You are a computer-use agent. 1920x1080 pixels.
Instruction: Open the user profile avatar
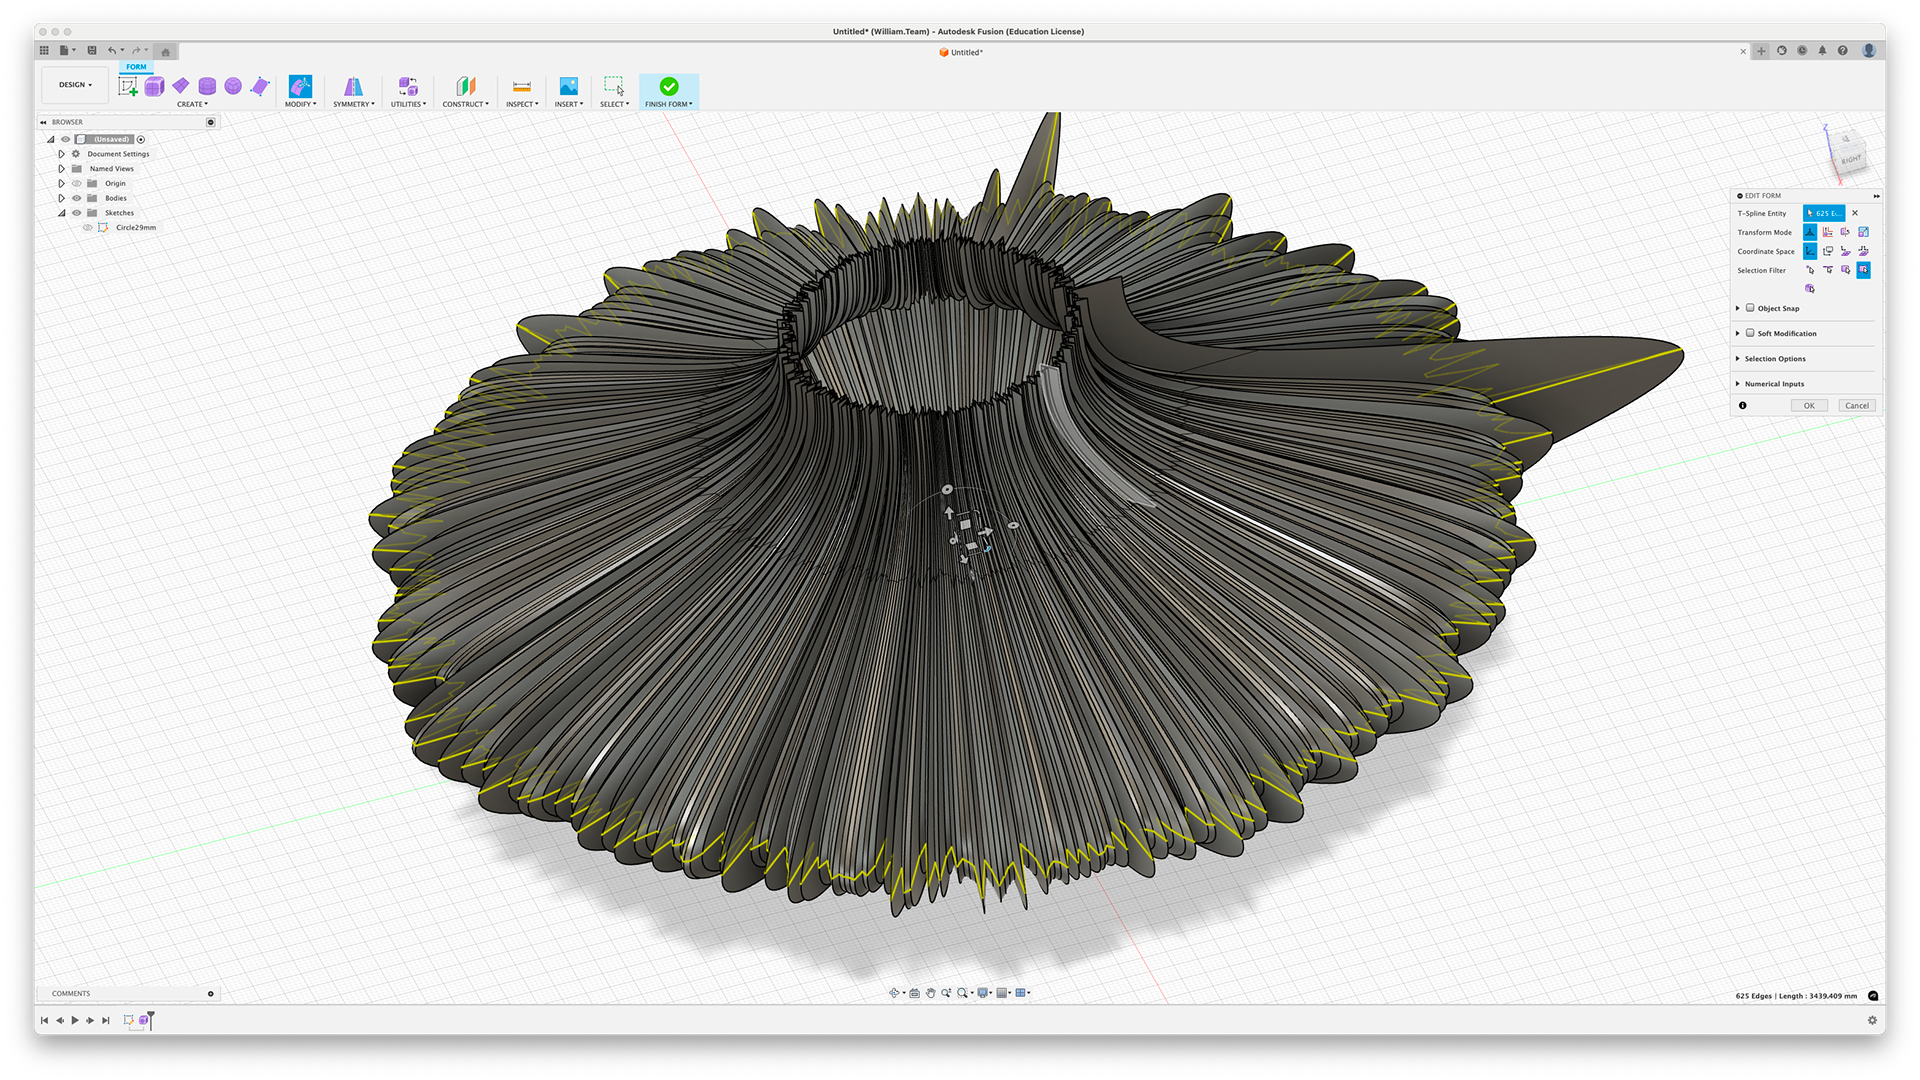click(1869, 51)
